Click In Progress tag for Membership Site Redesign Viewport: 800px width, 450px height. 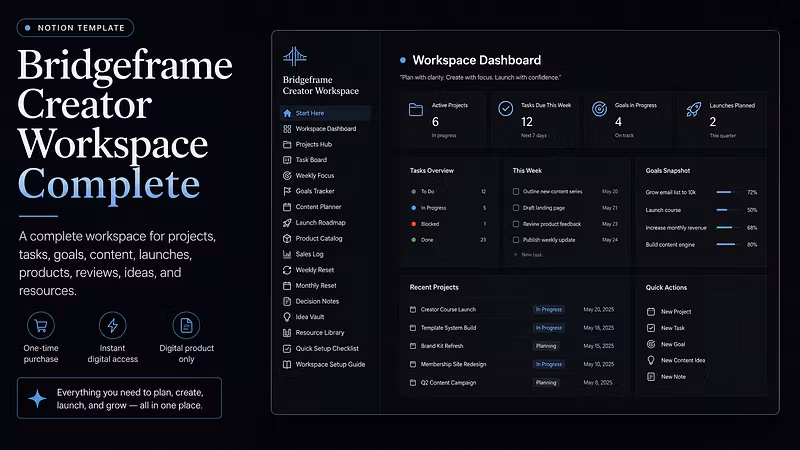[549, 364]
